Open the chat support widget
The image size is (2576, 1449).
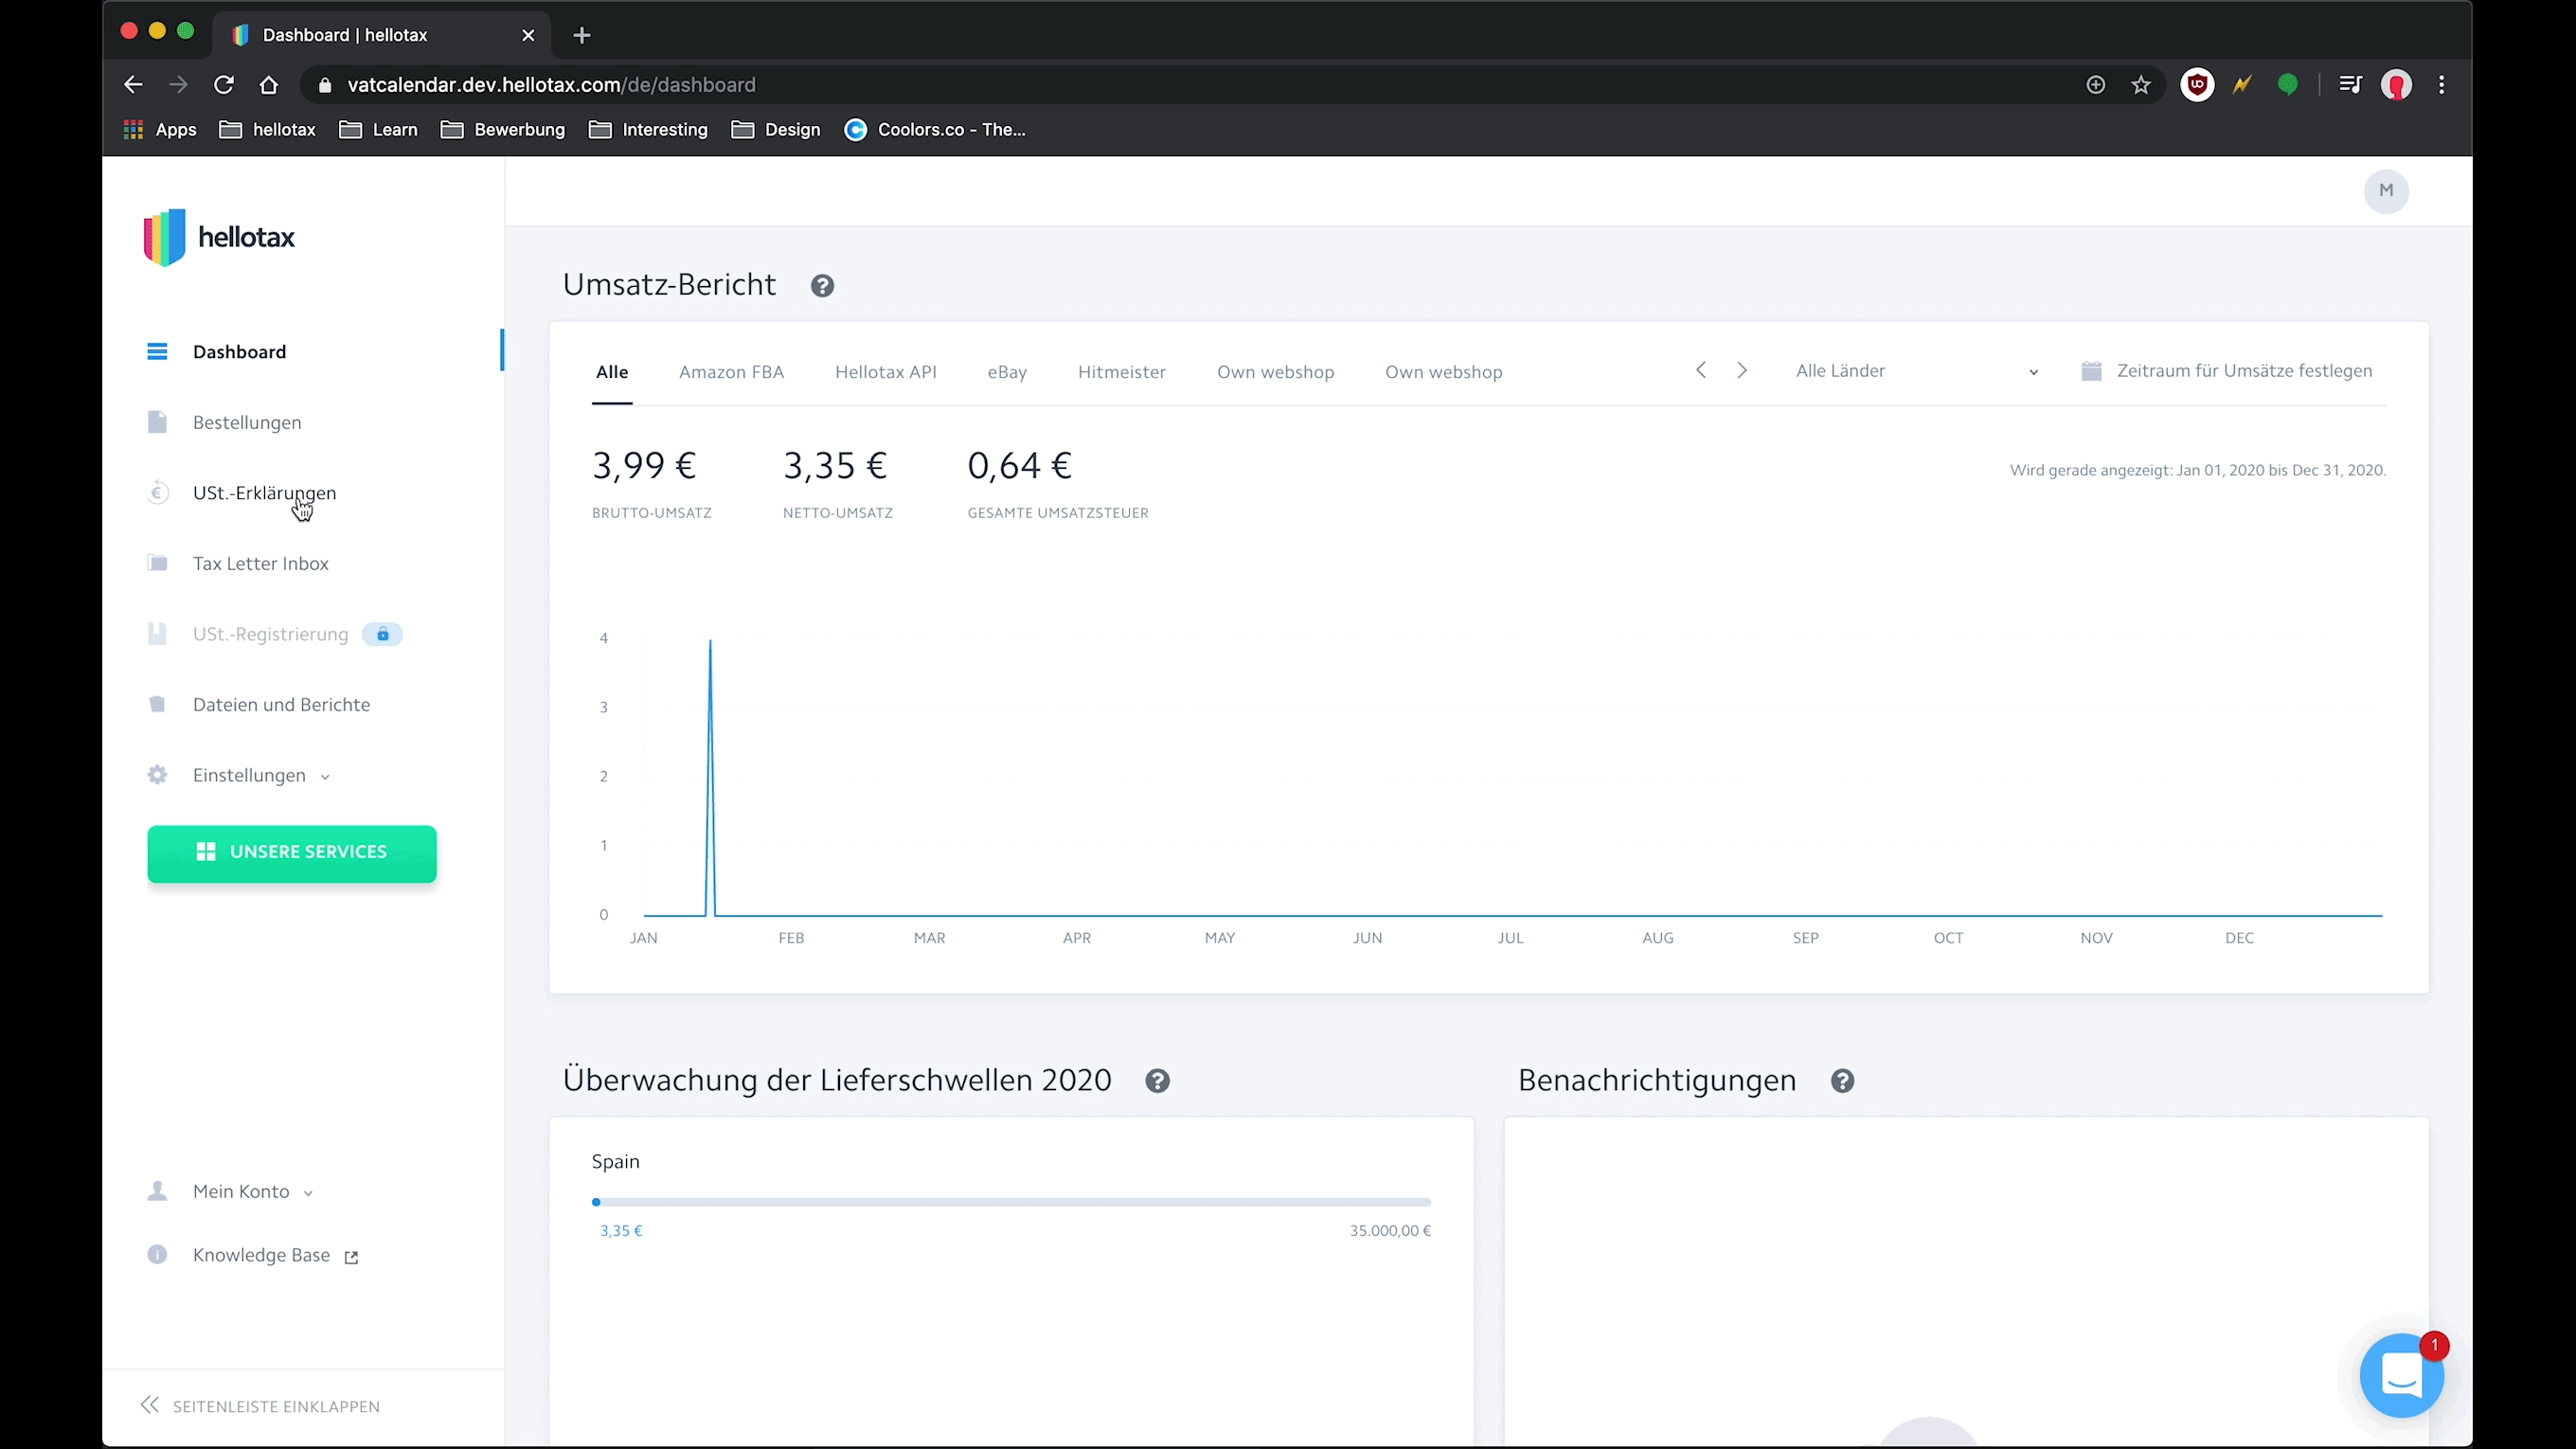(x=2401, y=1375)
